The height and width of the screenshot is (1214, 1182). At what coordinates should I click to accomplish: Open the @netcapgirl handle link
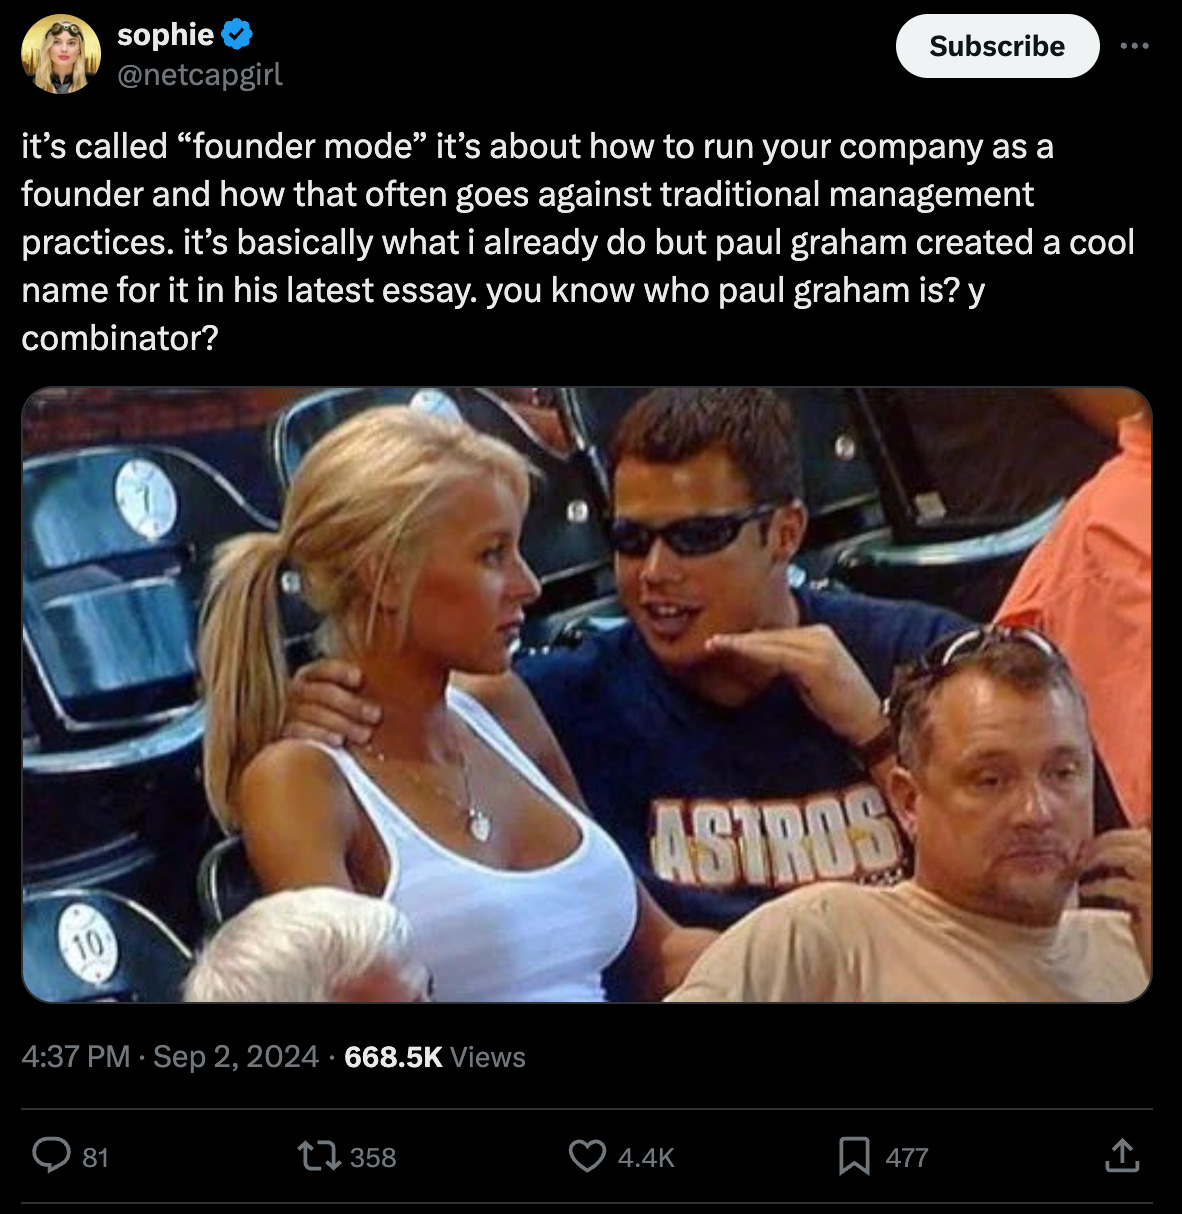[200, 74]
